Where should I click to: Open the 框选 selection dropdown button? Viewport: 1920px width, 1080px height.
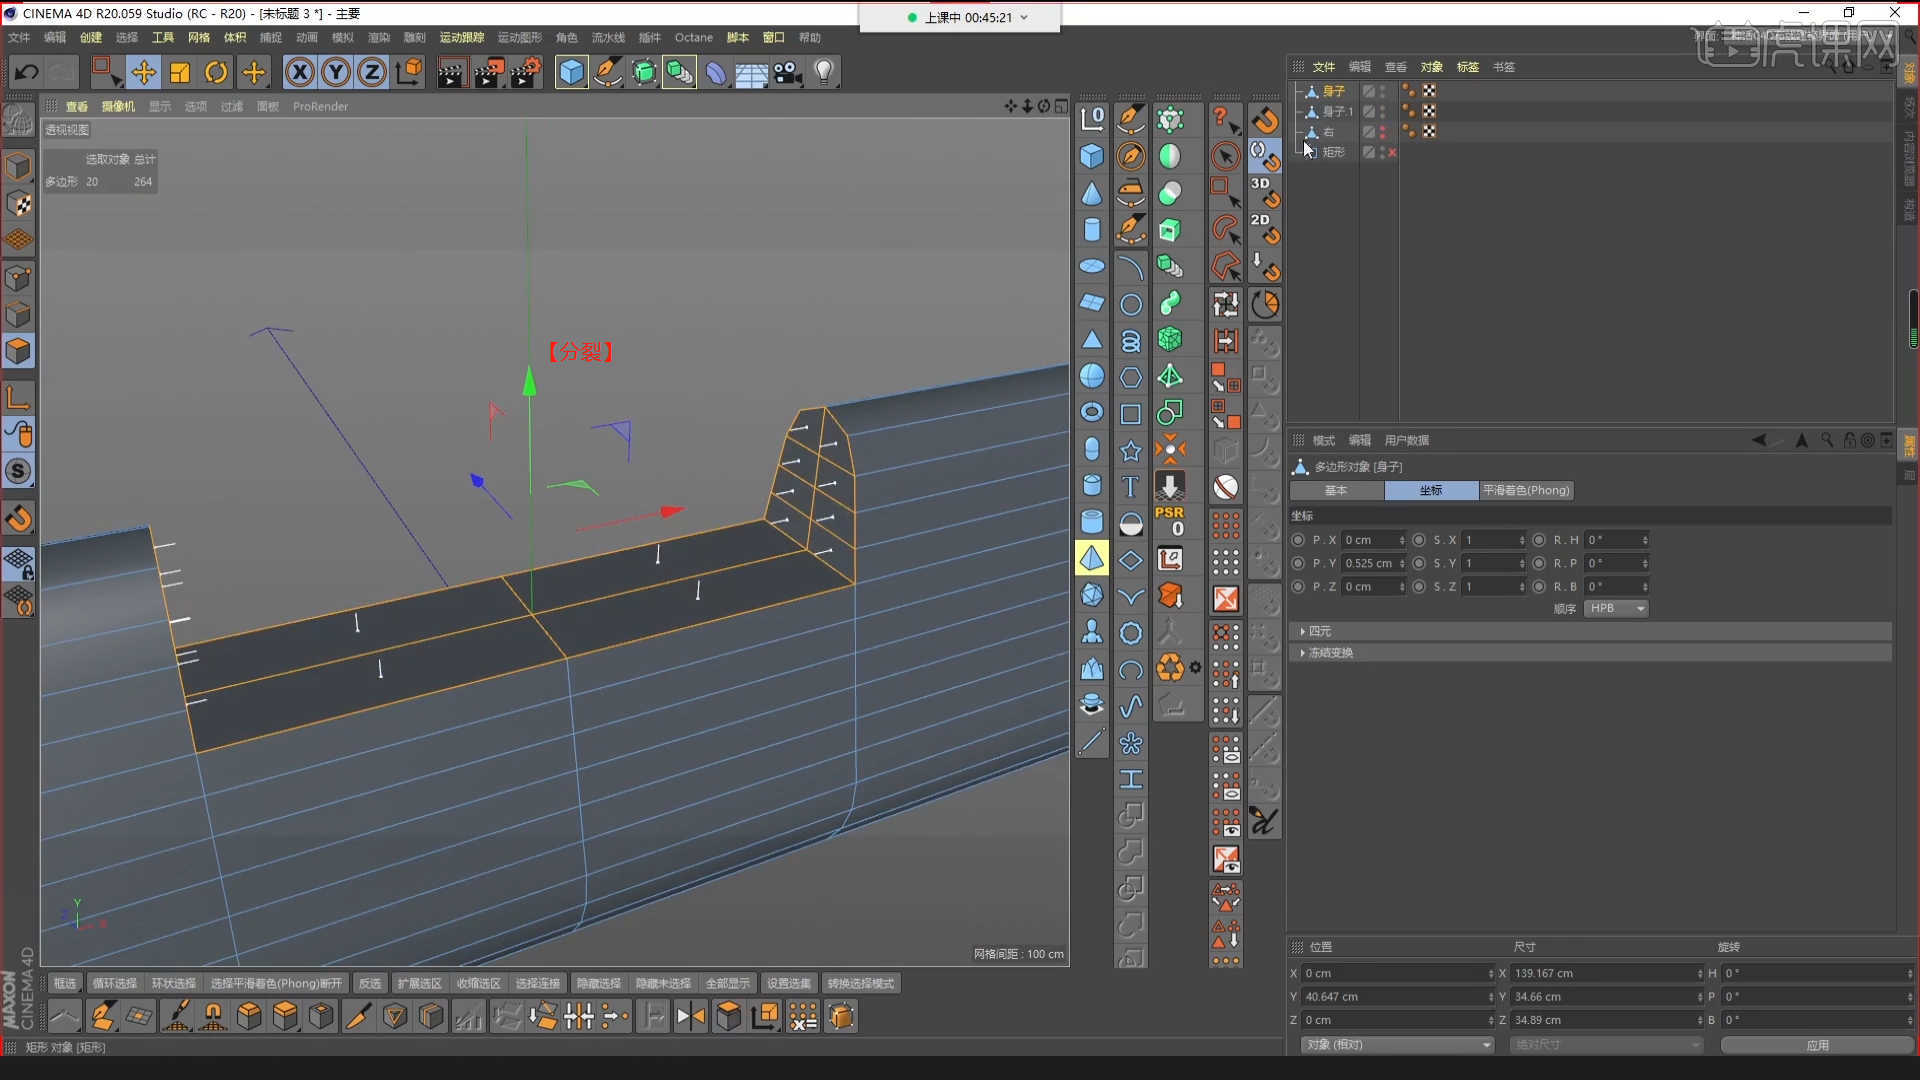pyautogui.click(x=65, y=984)
